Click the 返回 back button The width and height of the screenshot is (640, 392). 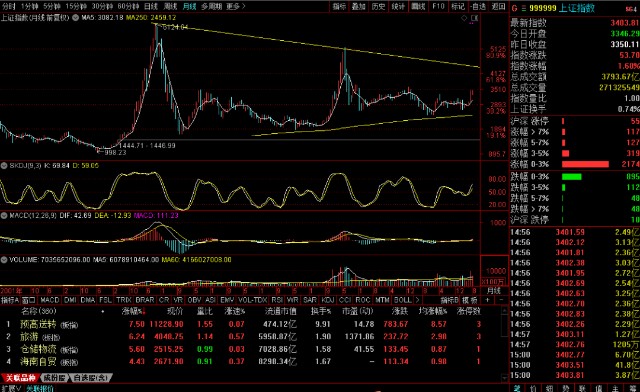click(x=498, y=6)
